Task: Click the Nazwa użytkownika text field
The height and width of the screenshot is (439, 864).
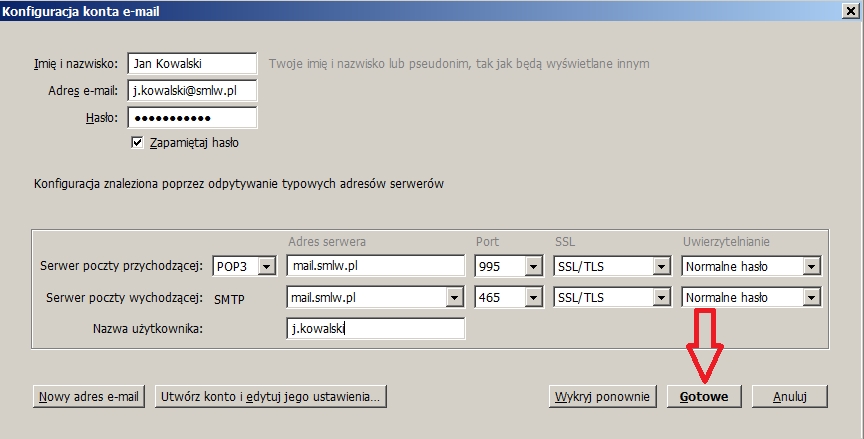Action: [x=375, y=328]
